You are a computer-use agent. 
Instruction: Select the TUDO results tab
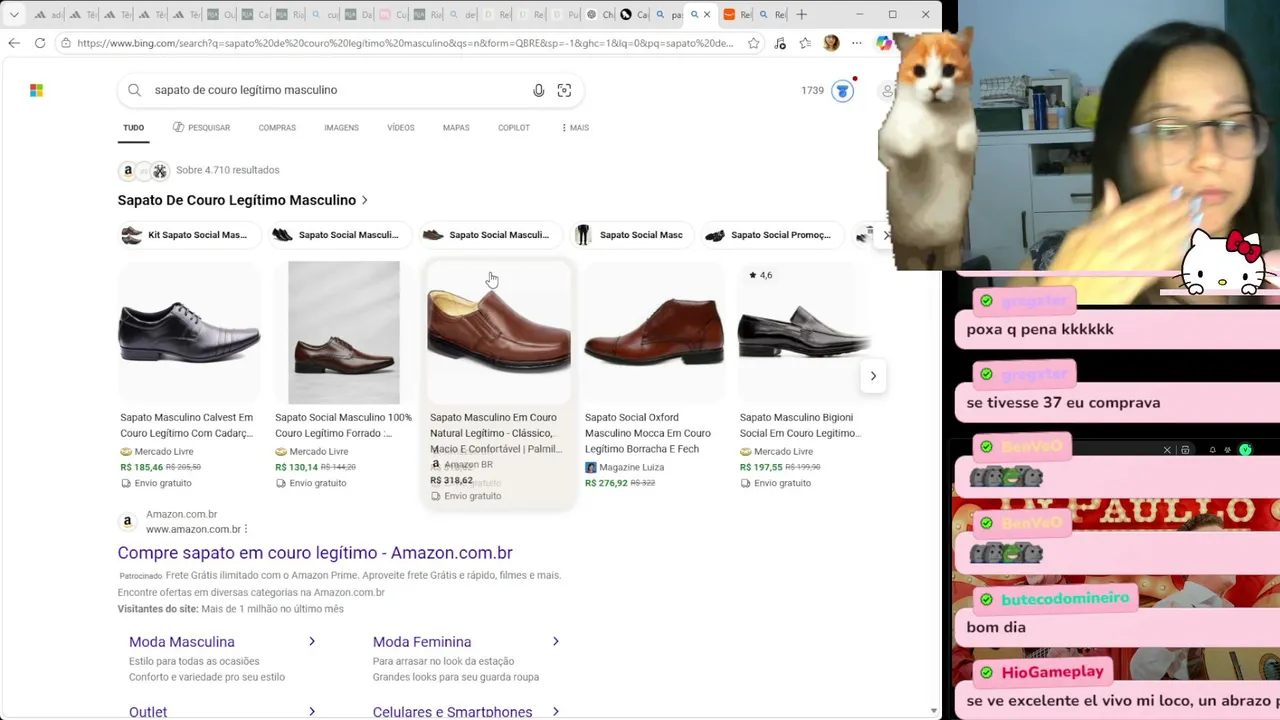tap(133, 128)
